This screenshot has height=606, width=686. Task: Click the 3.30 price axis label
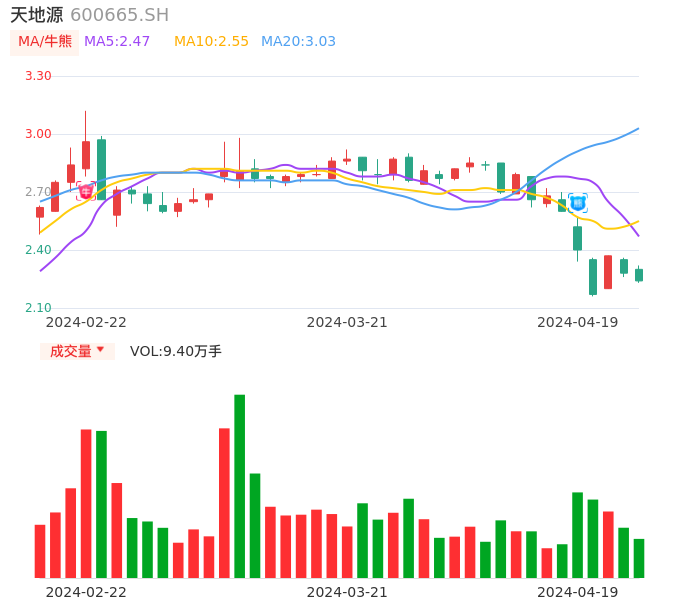38,76
